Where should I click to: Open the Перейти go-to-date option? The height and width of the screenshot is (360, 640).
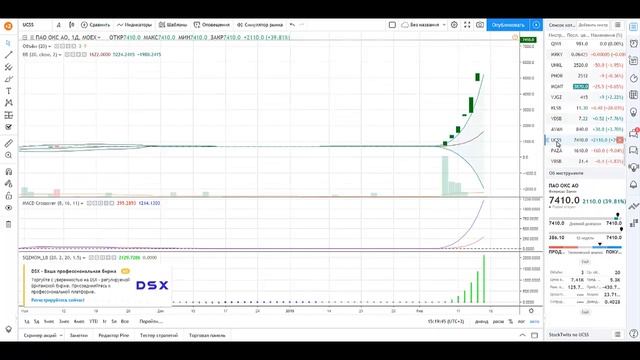[x=151, y=321]
